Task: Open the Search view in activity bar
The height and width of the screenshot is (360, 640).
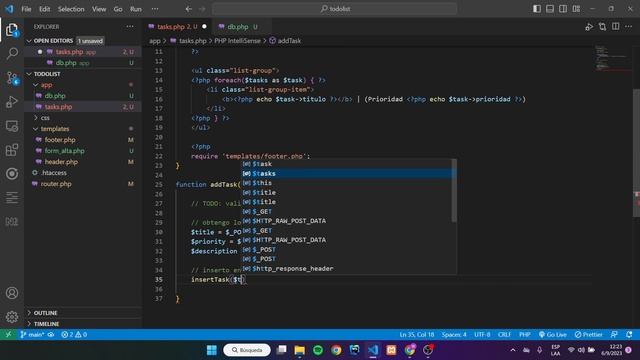Action: coord(12,53)
